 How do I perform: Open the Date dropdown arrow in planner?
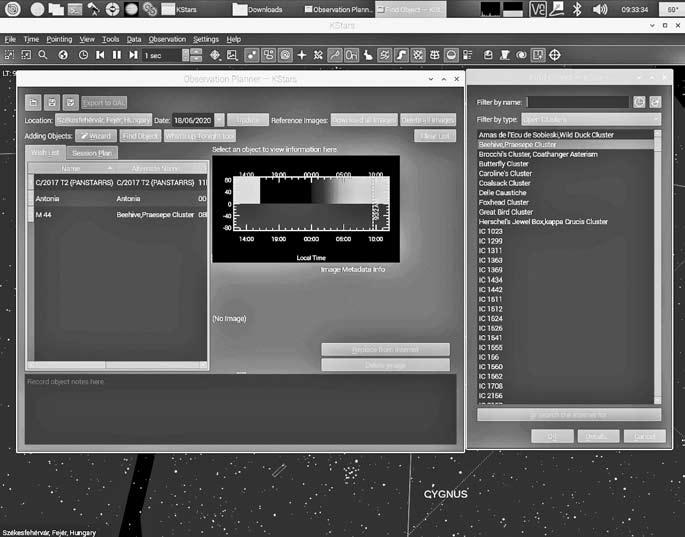[x=219, y=120]
